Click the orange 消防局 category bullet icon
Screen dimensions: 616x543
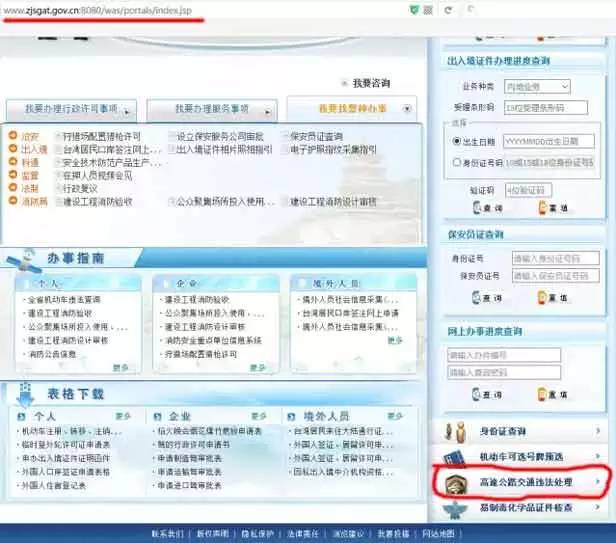click(12, 201)
